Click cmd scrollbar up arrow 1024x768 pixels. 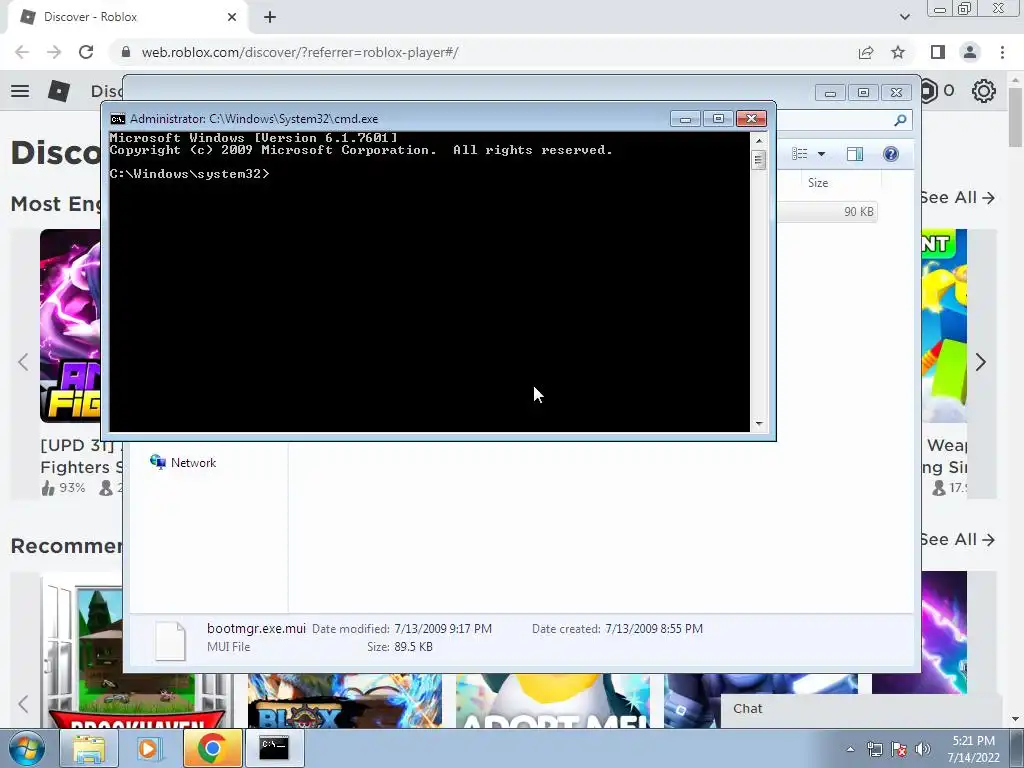pyautogui.click(x=758, y=140)
